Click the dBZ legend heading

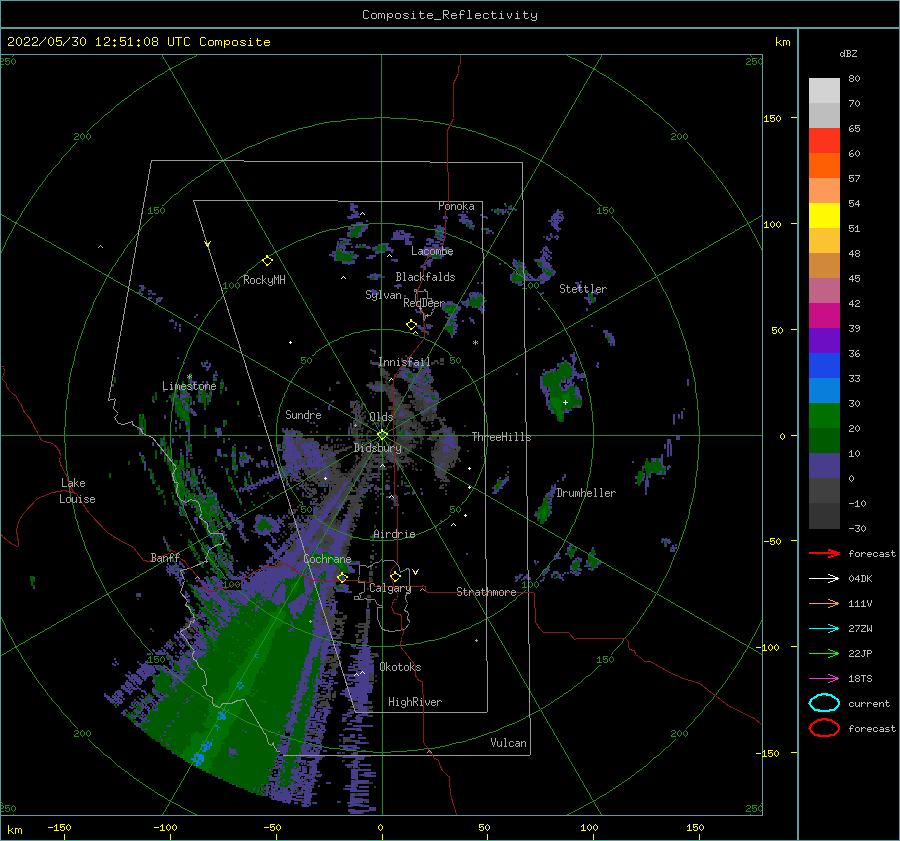848,53
